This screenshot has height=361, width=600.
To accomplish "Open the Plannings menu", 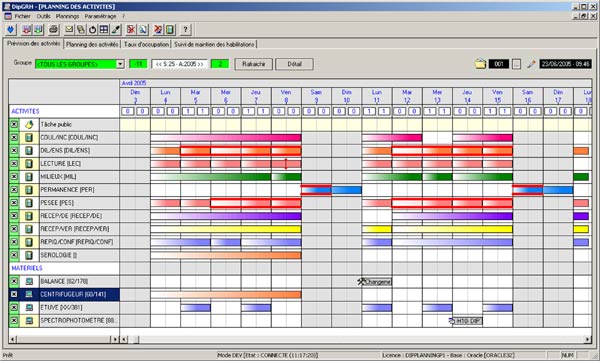I will click(x=67, y=16).
